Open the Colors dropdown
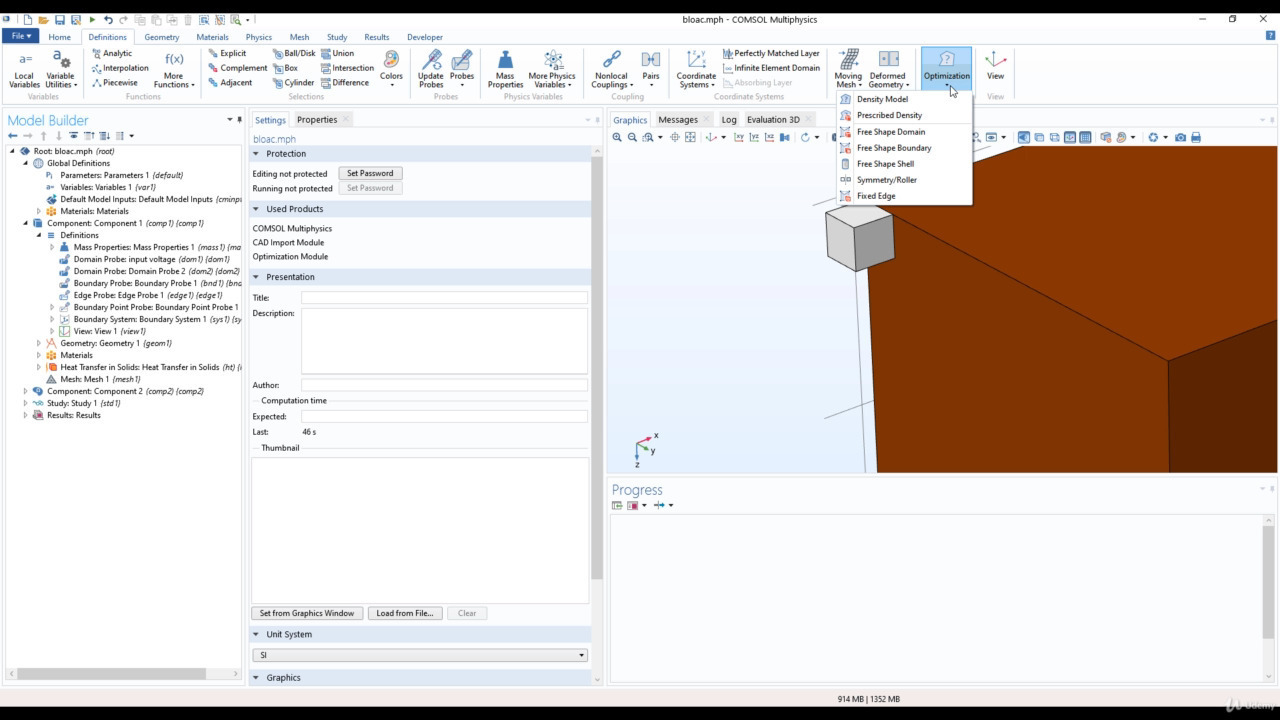 [x=391, y=69]
